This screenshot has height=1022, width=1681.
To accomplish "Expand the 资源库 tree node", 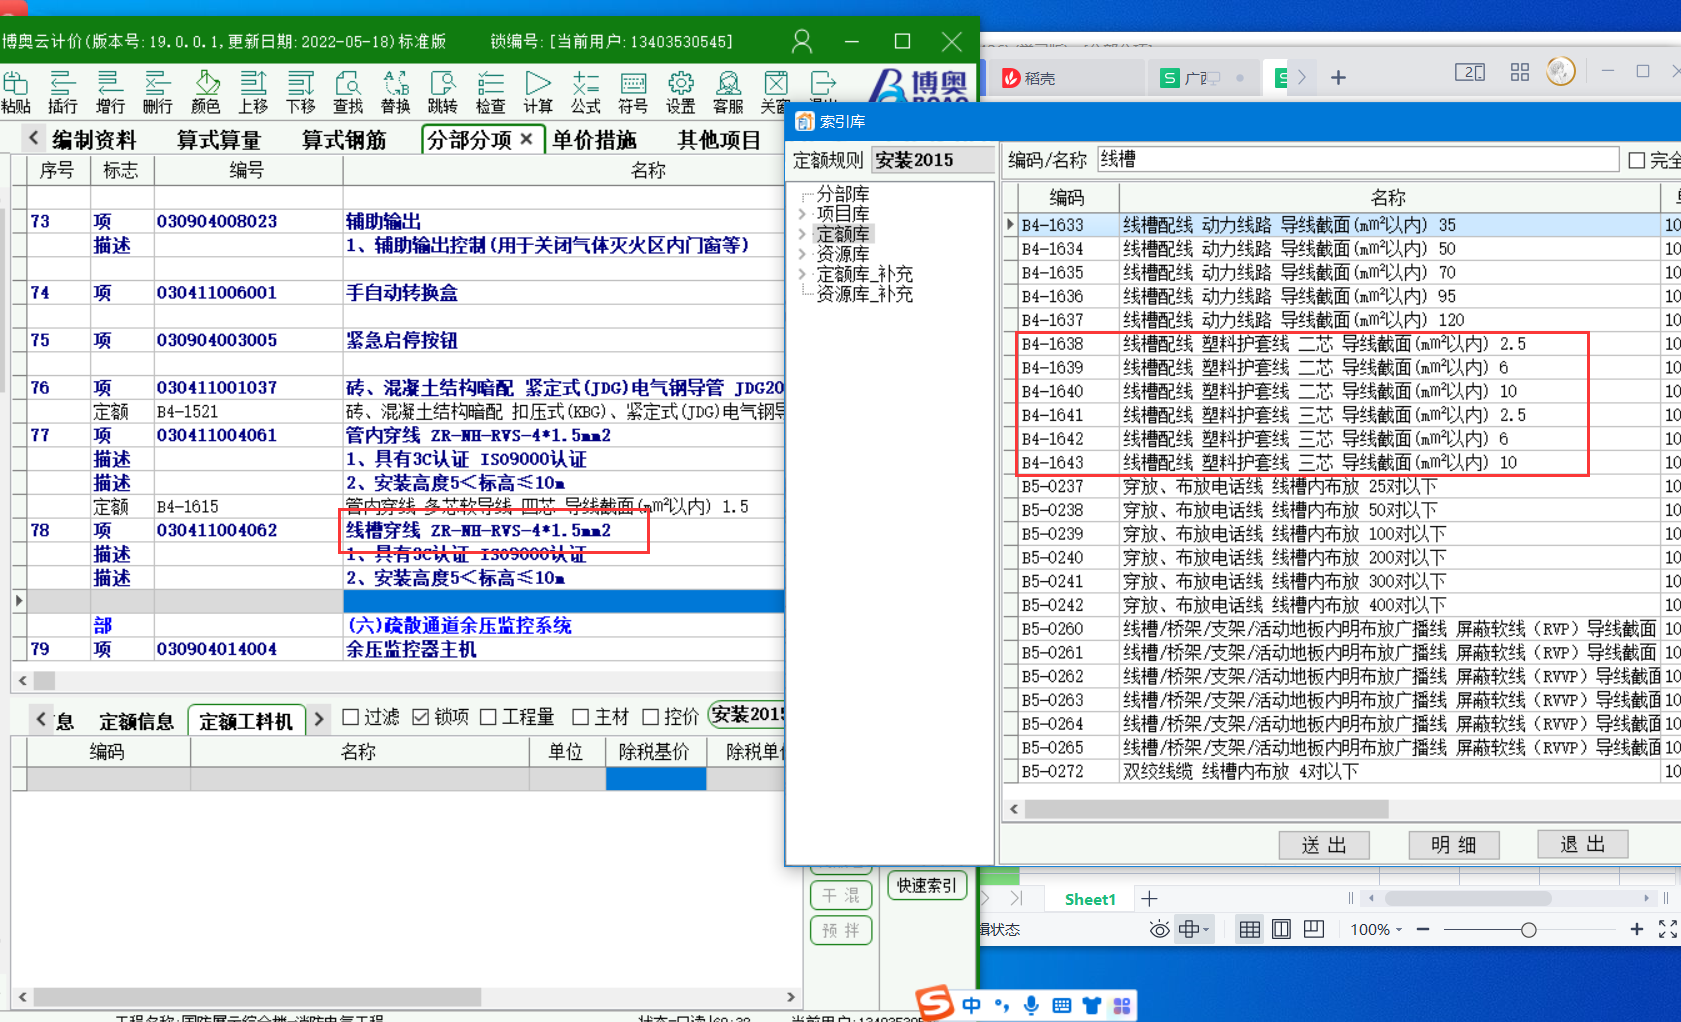I will pyautogui.click(x=802, y=254).
